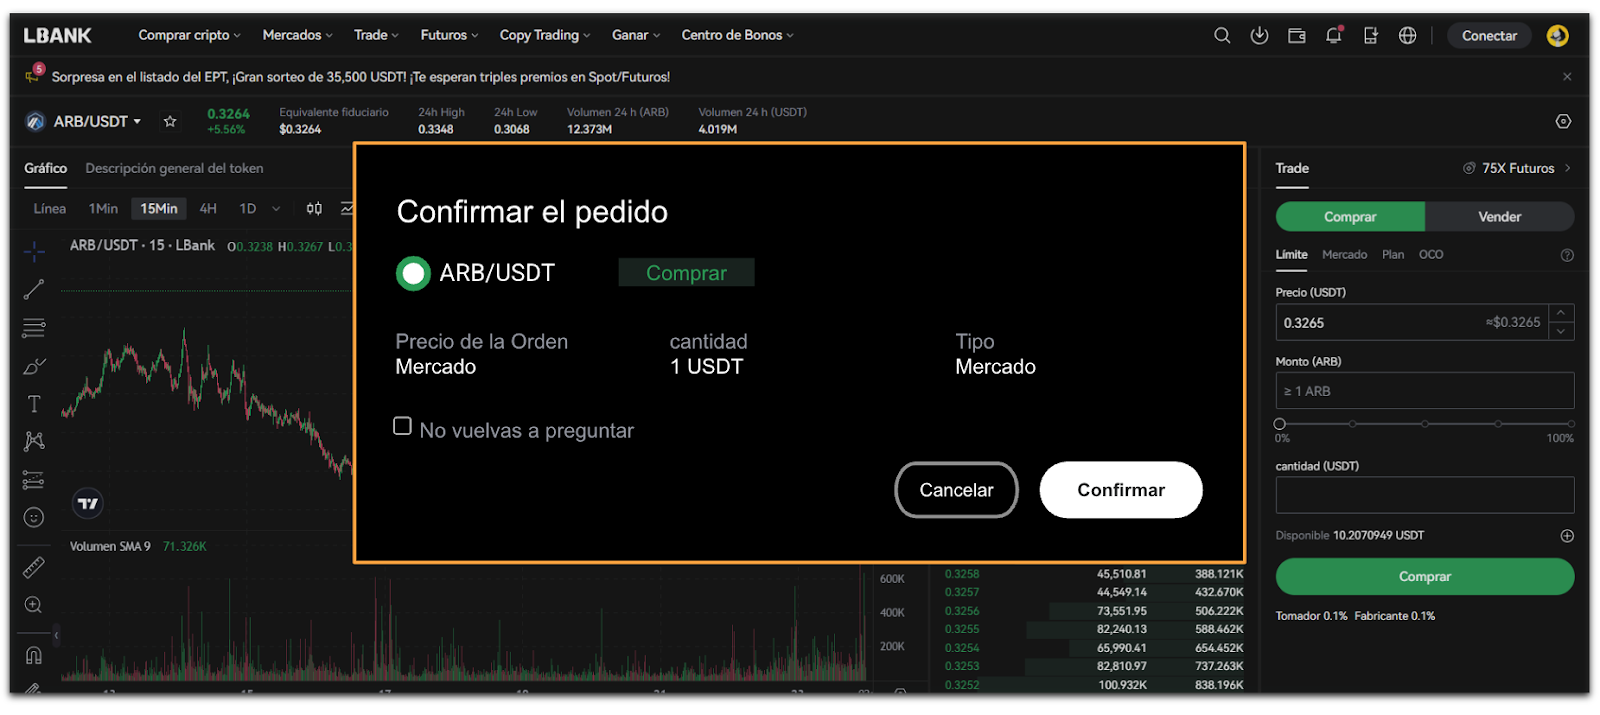The image size is (1600, 715).
Task: Open the emoji icons tool
Action: coord(34,517)
